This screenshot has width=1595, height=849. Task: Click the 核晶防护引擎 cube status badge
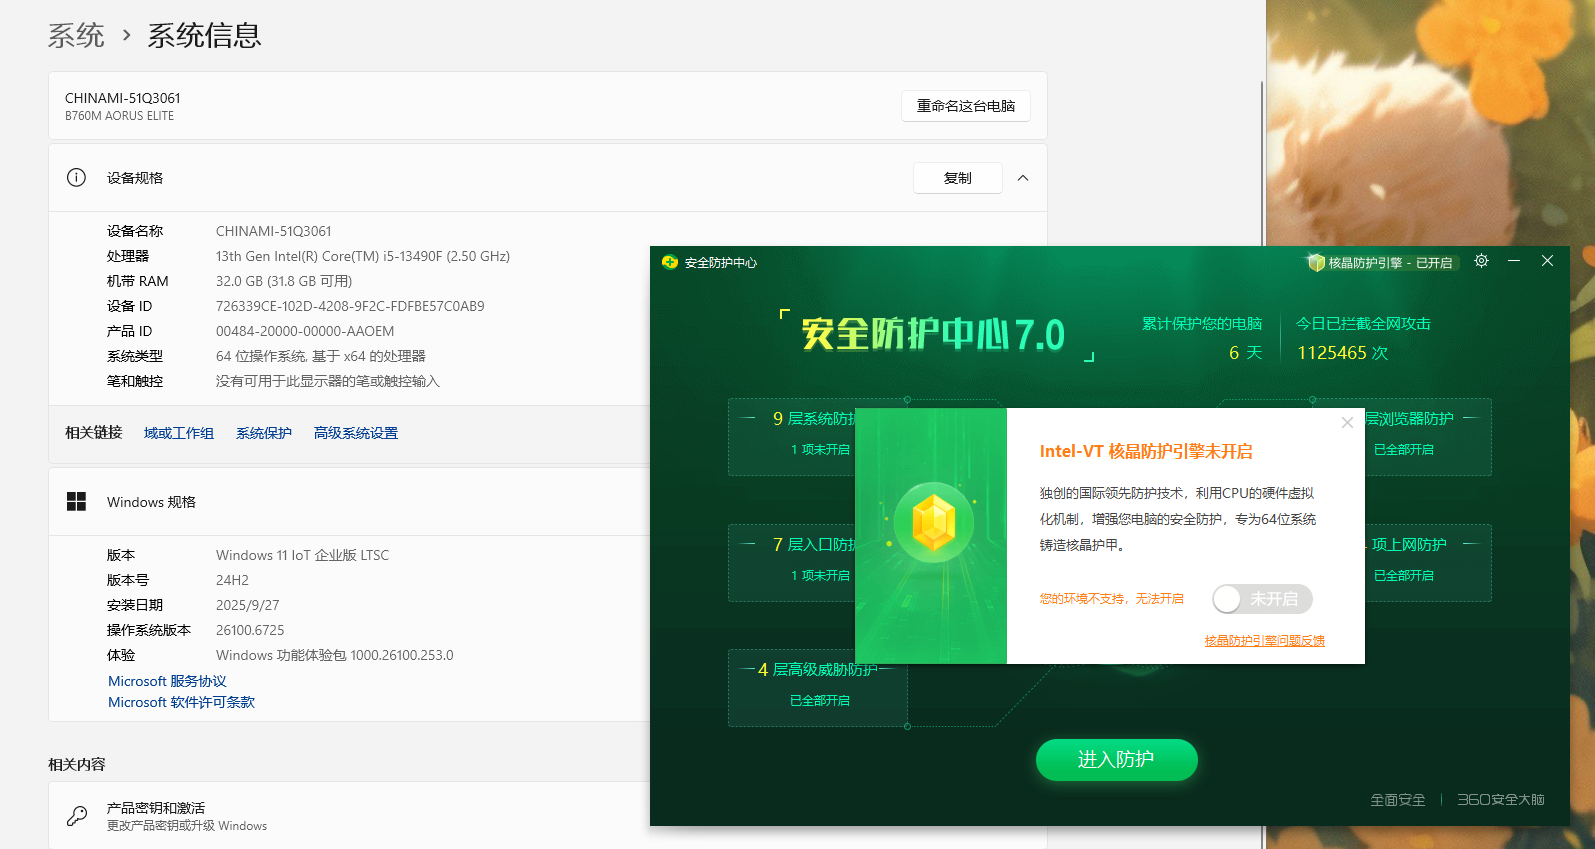tap(1382, 263)
